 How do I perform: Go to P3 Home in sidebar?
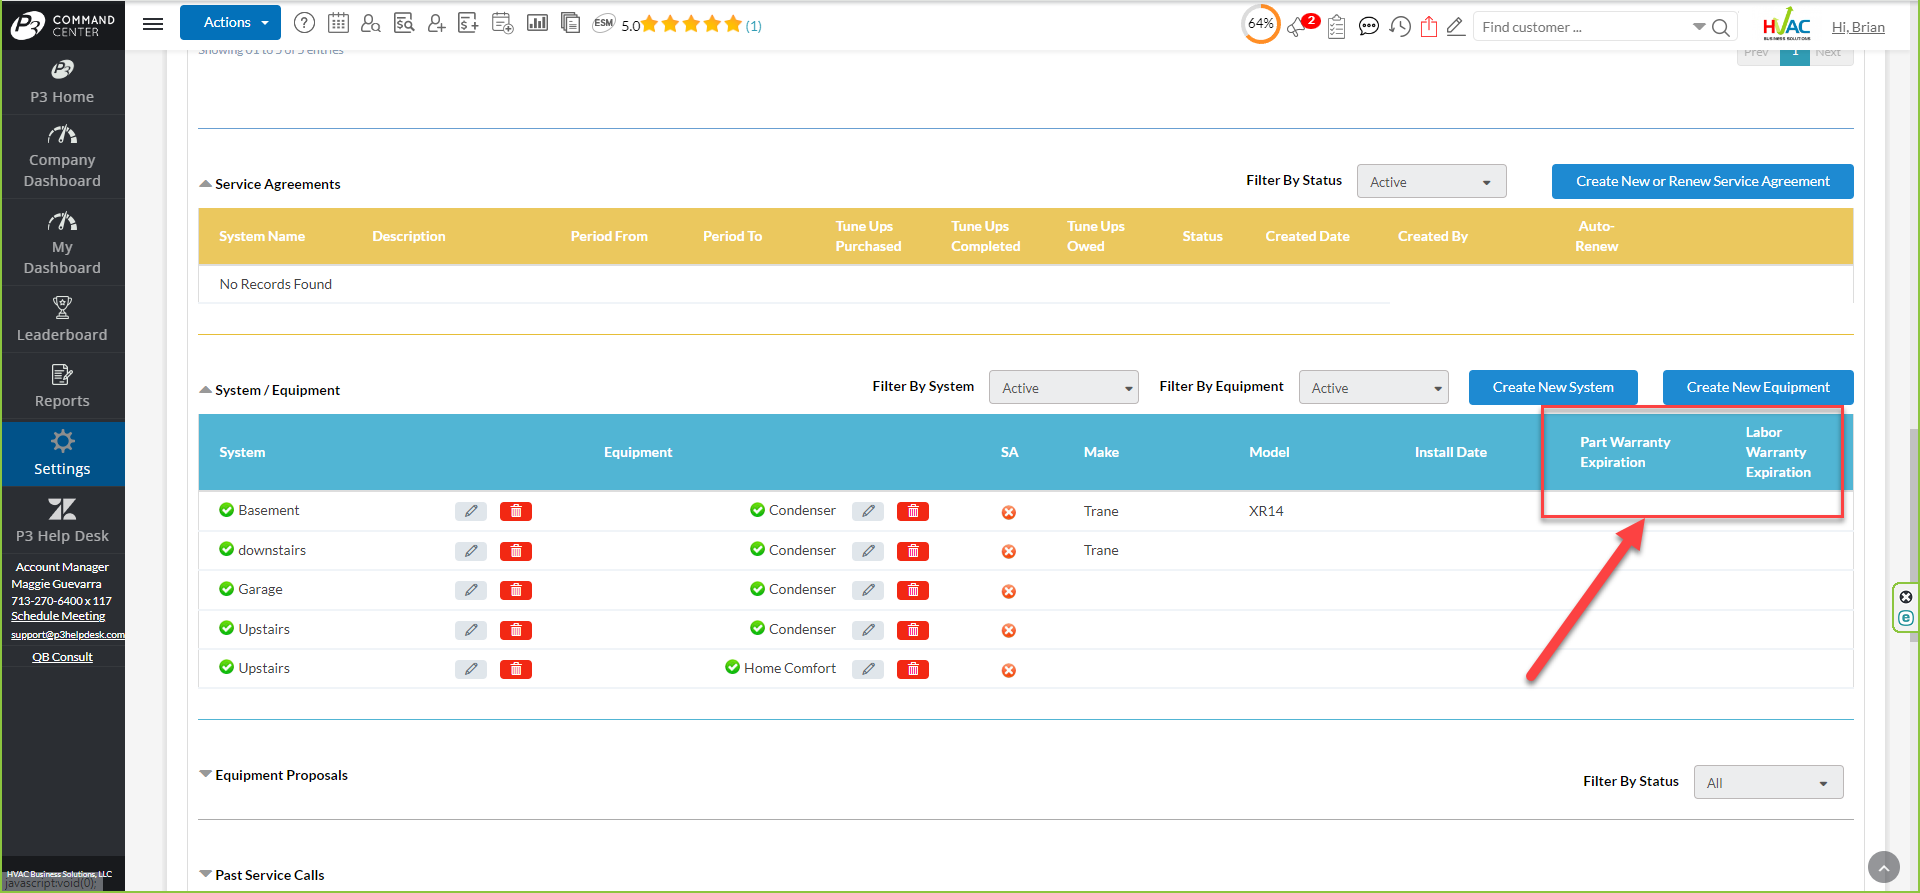62,82
